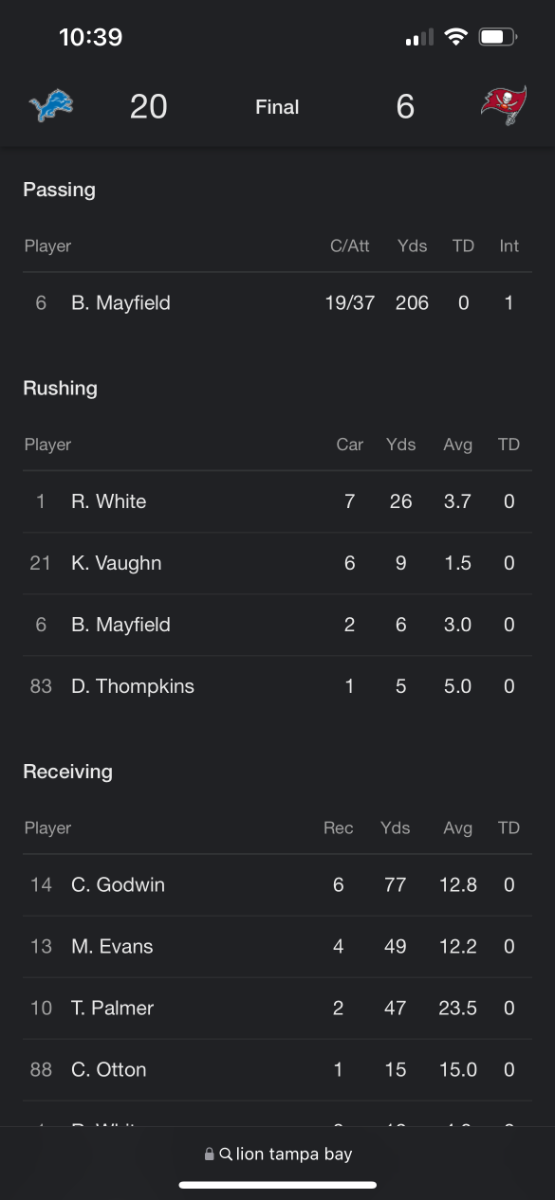Open B. Mayfield passing stats row
This screenshot has height=1200, width=555.
click(x=277, y=302)
